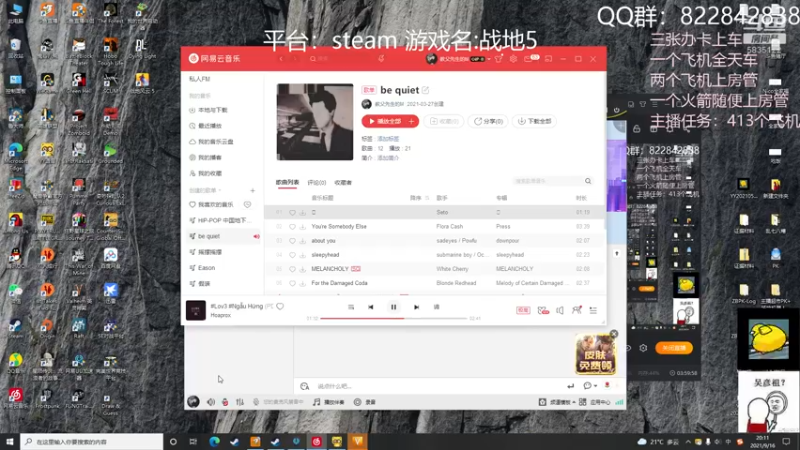Pause the currently playing song
This screenshot has width=800, height=450.
click(393, 307)
